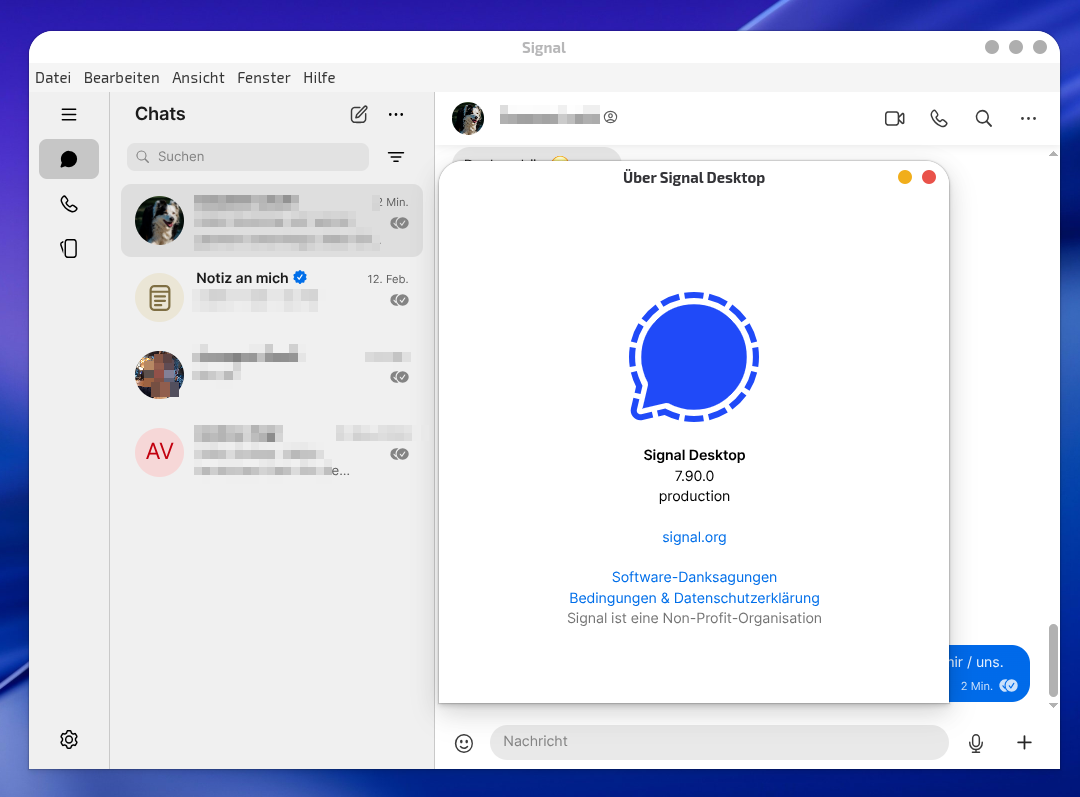
Task: Start a video call in this chat
Action: coord(894,118)
